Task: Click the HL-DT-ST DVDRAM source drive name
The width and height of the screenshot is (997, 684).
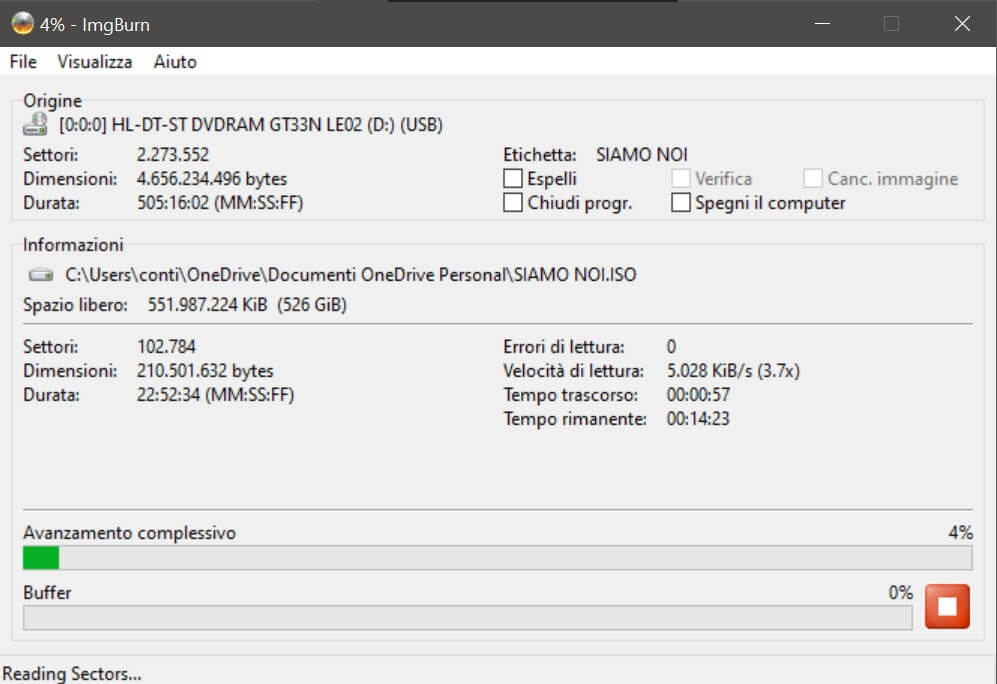Action: coord(251,125)
